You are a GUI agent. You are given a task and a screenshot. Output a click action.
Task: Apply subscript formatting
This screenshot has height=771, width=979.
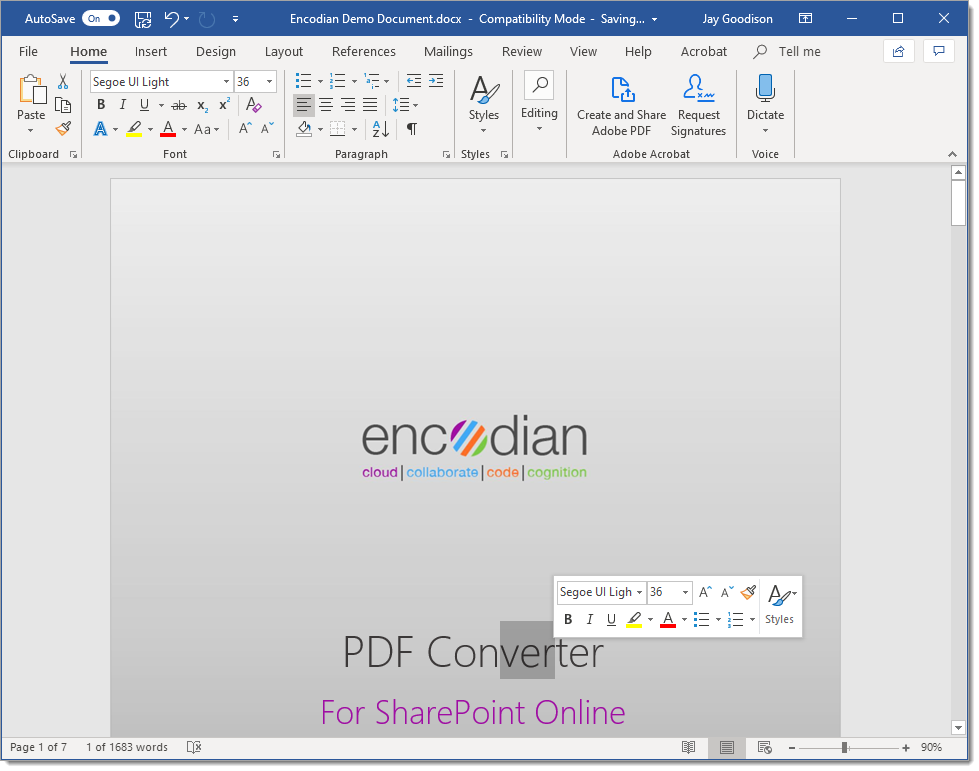click(202, 106)
